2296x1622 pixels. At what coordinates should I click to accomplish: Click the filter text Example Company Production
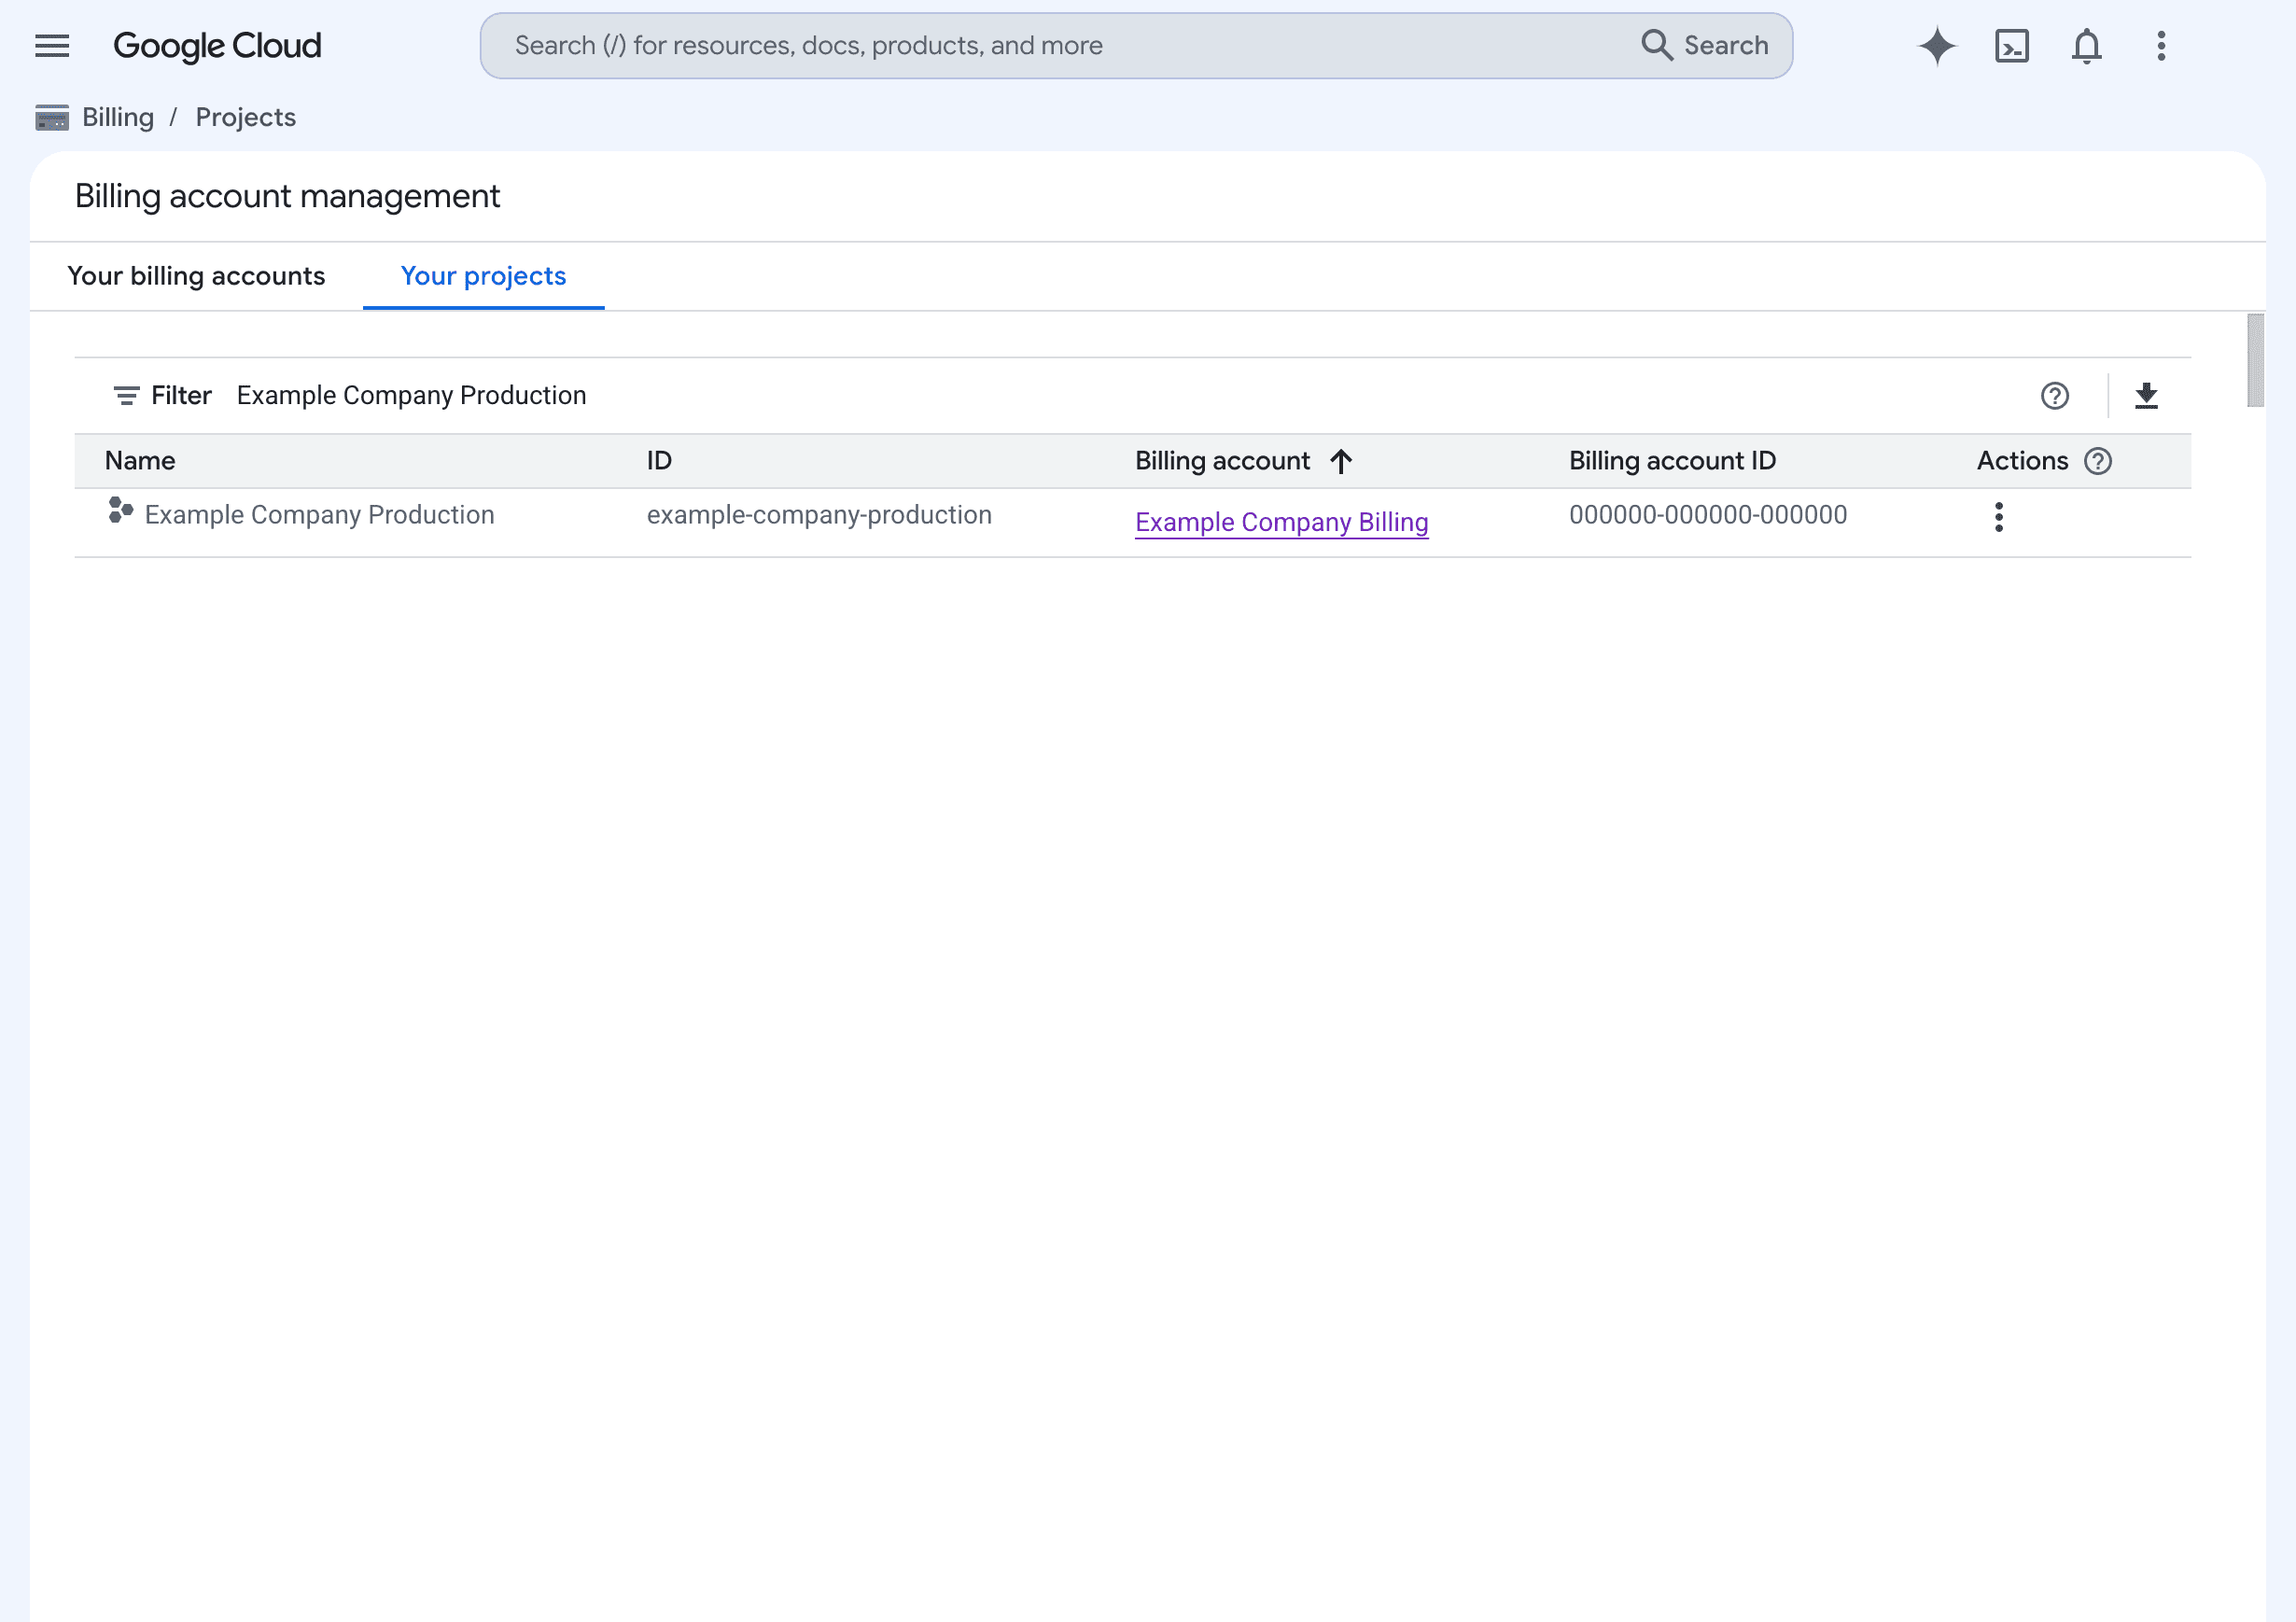pyautogui.click(x=411, y=395)
